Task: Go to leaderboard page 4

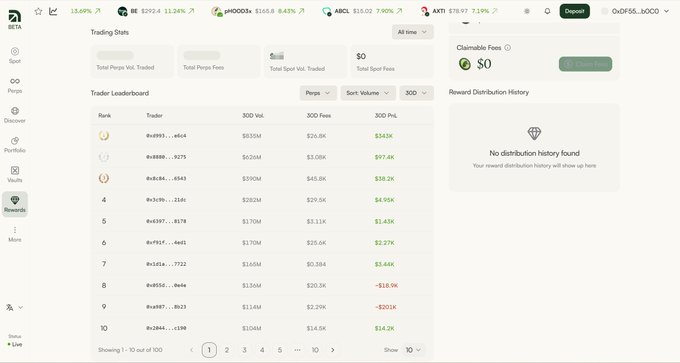Action: (x=262, y=350)
